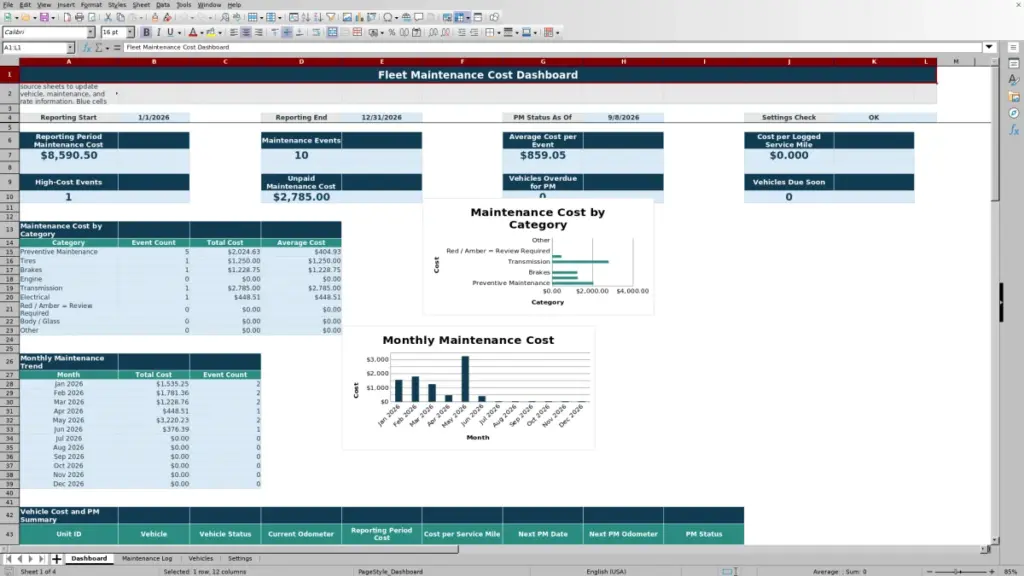The width and height of the screenshot is (1024, 576).
Task: Open sidebar Properties panel icon
Action: 1014,64
